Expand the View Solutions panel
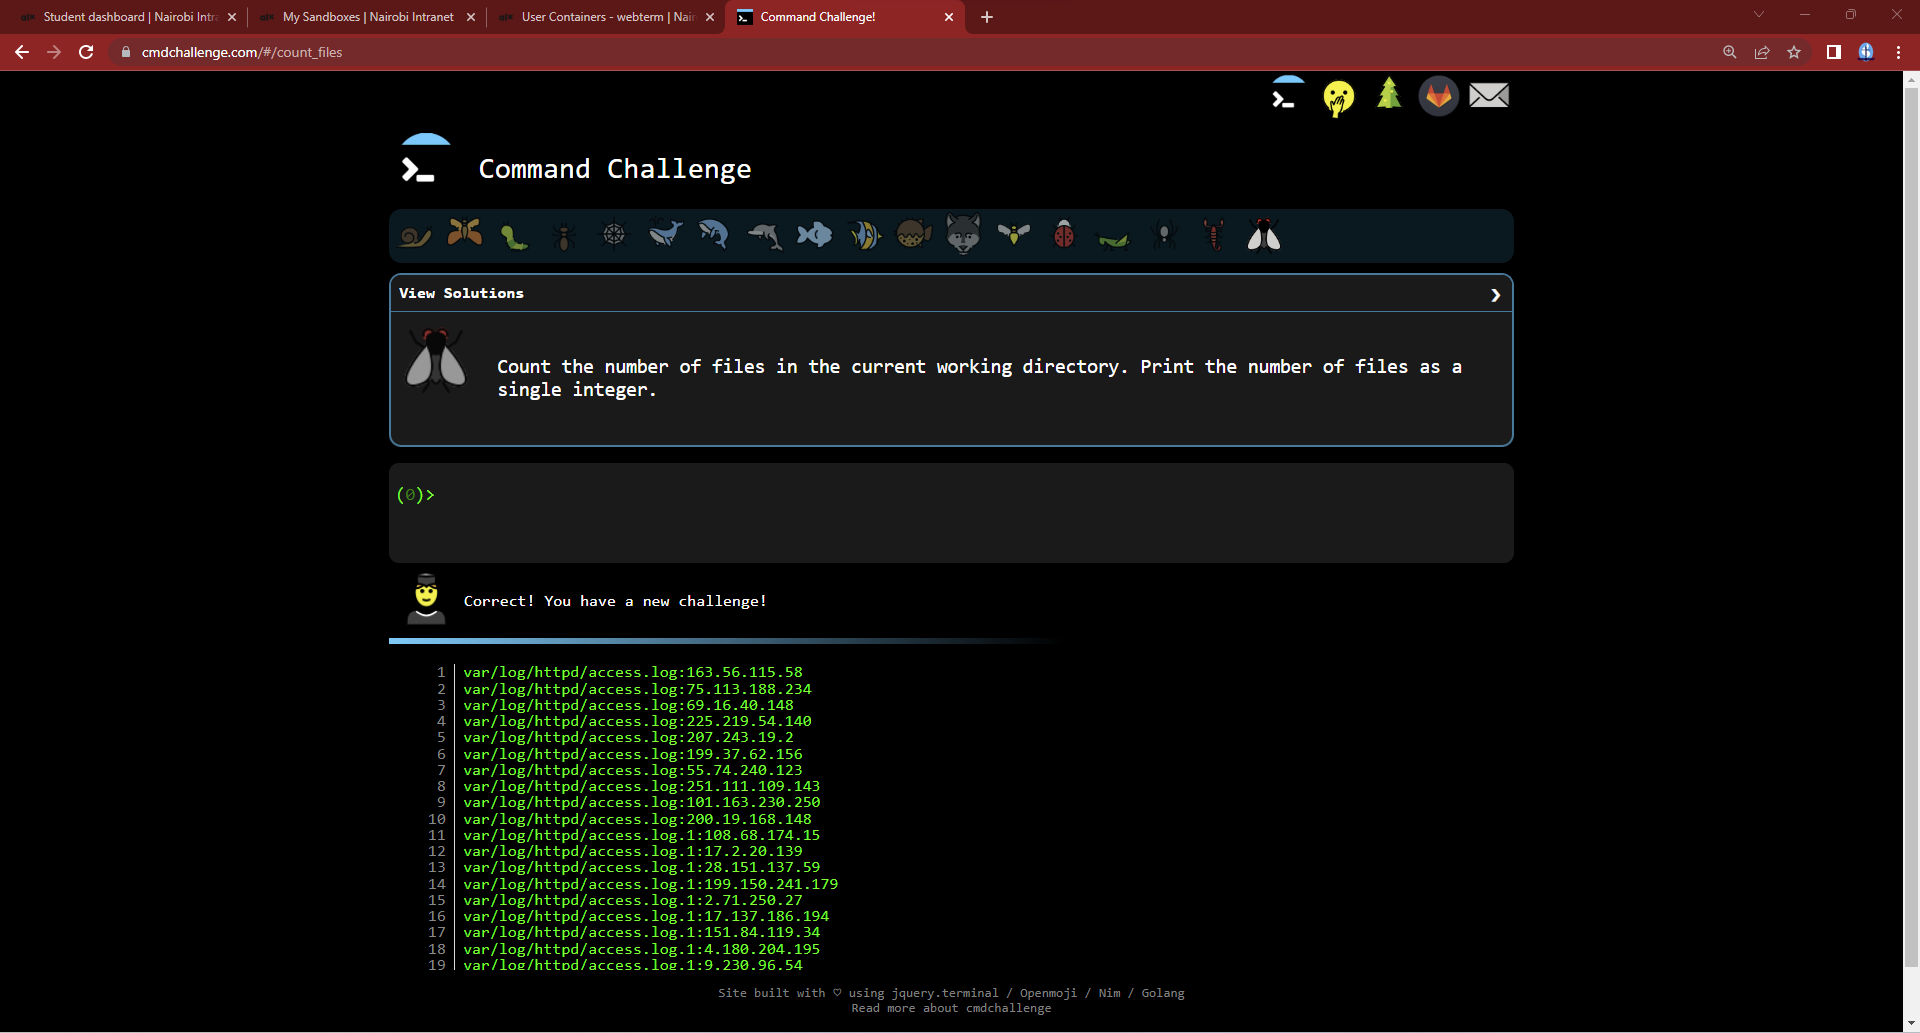Screen dimensions: 1920x1033 pos(461,293)
